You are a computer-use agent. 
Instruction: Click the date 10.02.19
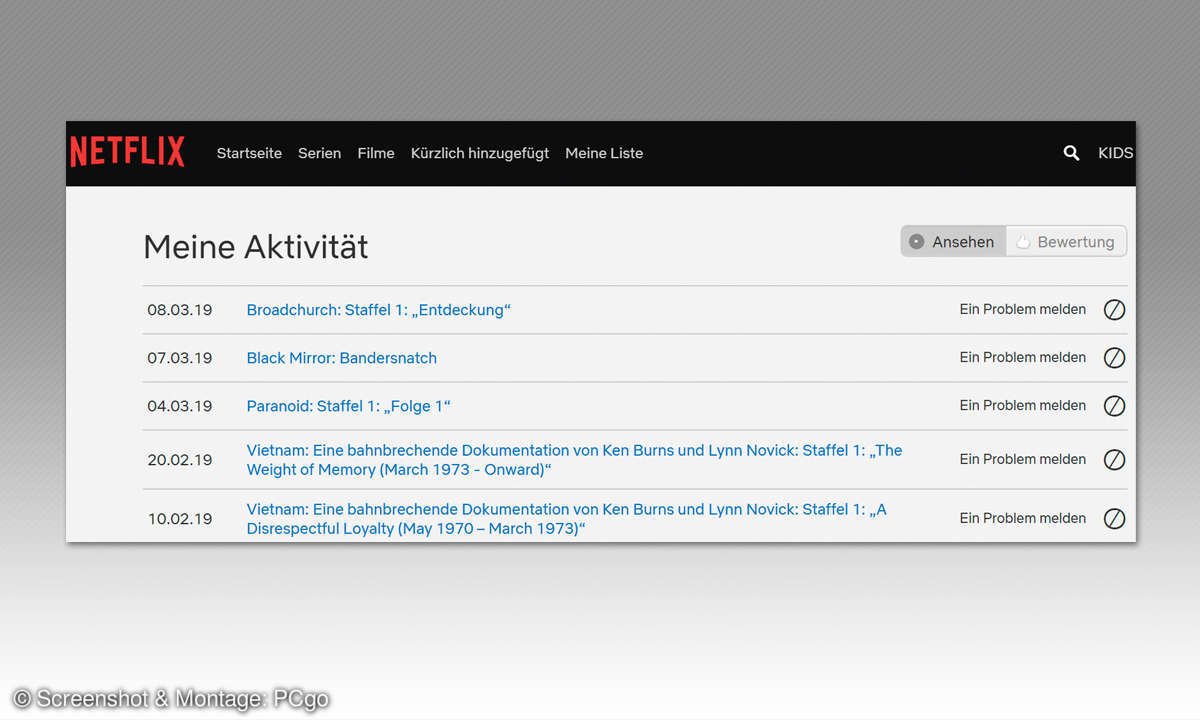pyautogui.click(x=180, y=519)
